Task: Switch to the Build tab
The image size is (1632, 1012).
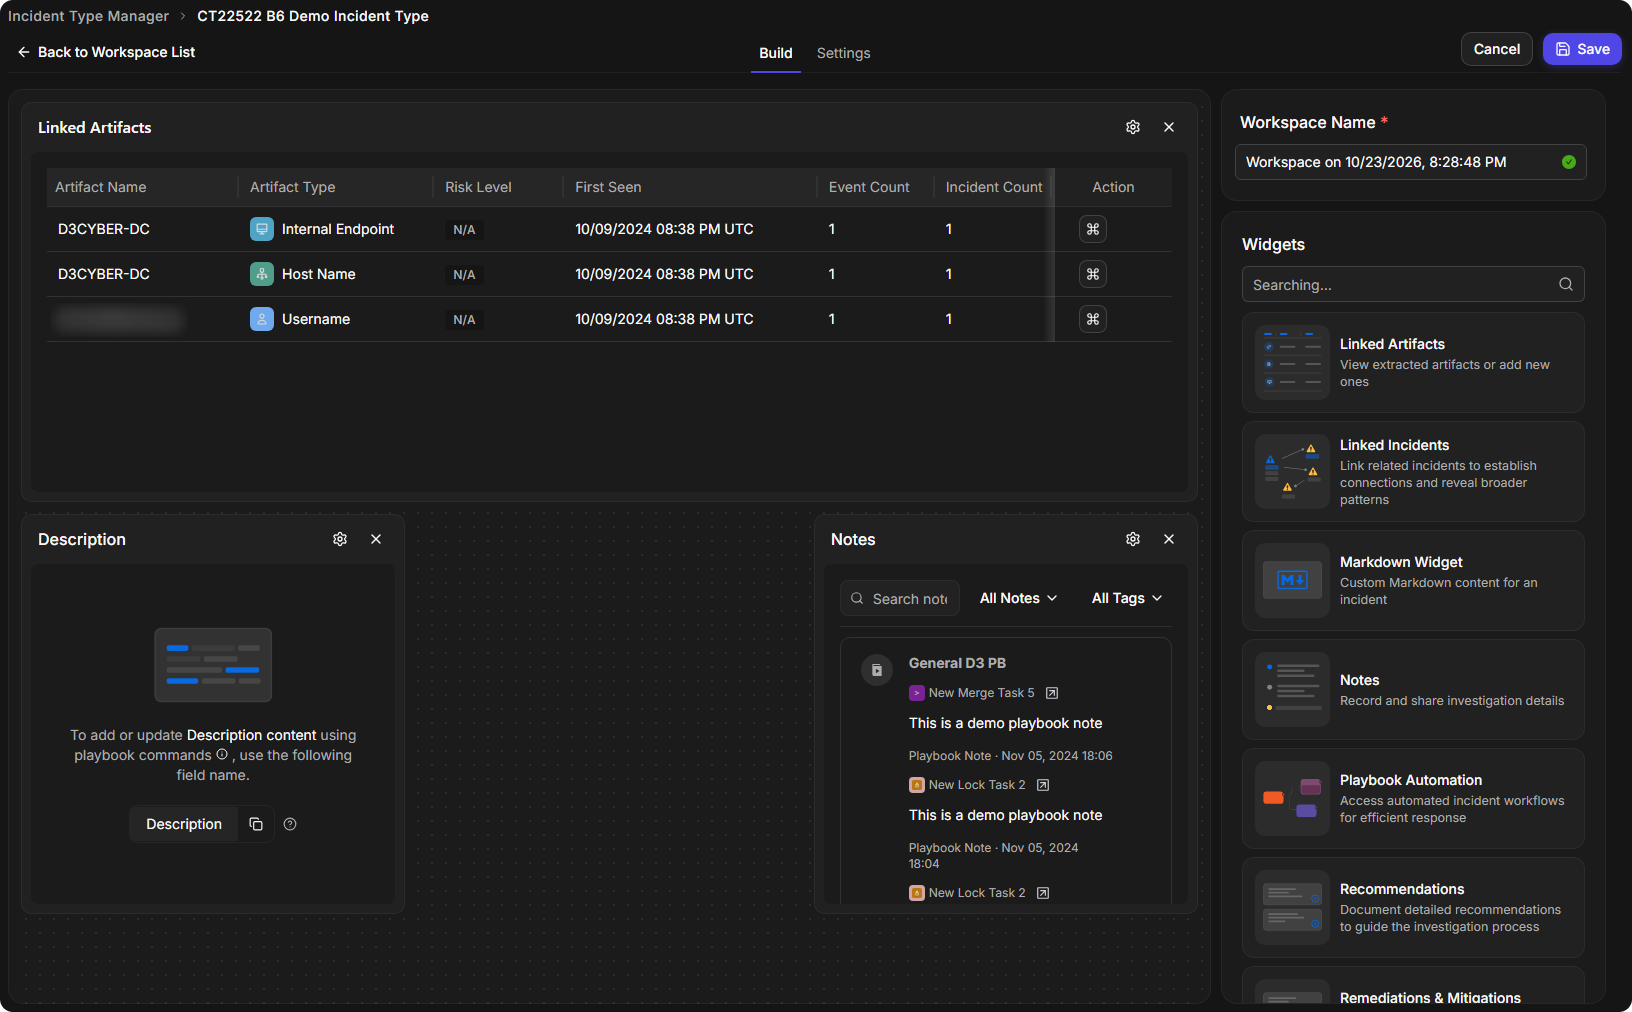Action: pyautogui.click(x=776, y=53)
